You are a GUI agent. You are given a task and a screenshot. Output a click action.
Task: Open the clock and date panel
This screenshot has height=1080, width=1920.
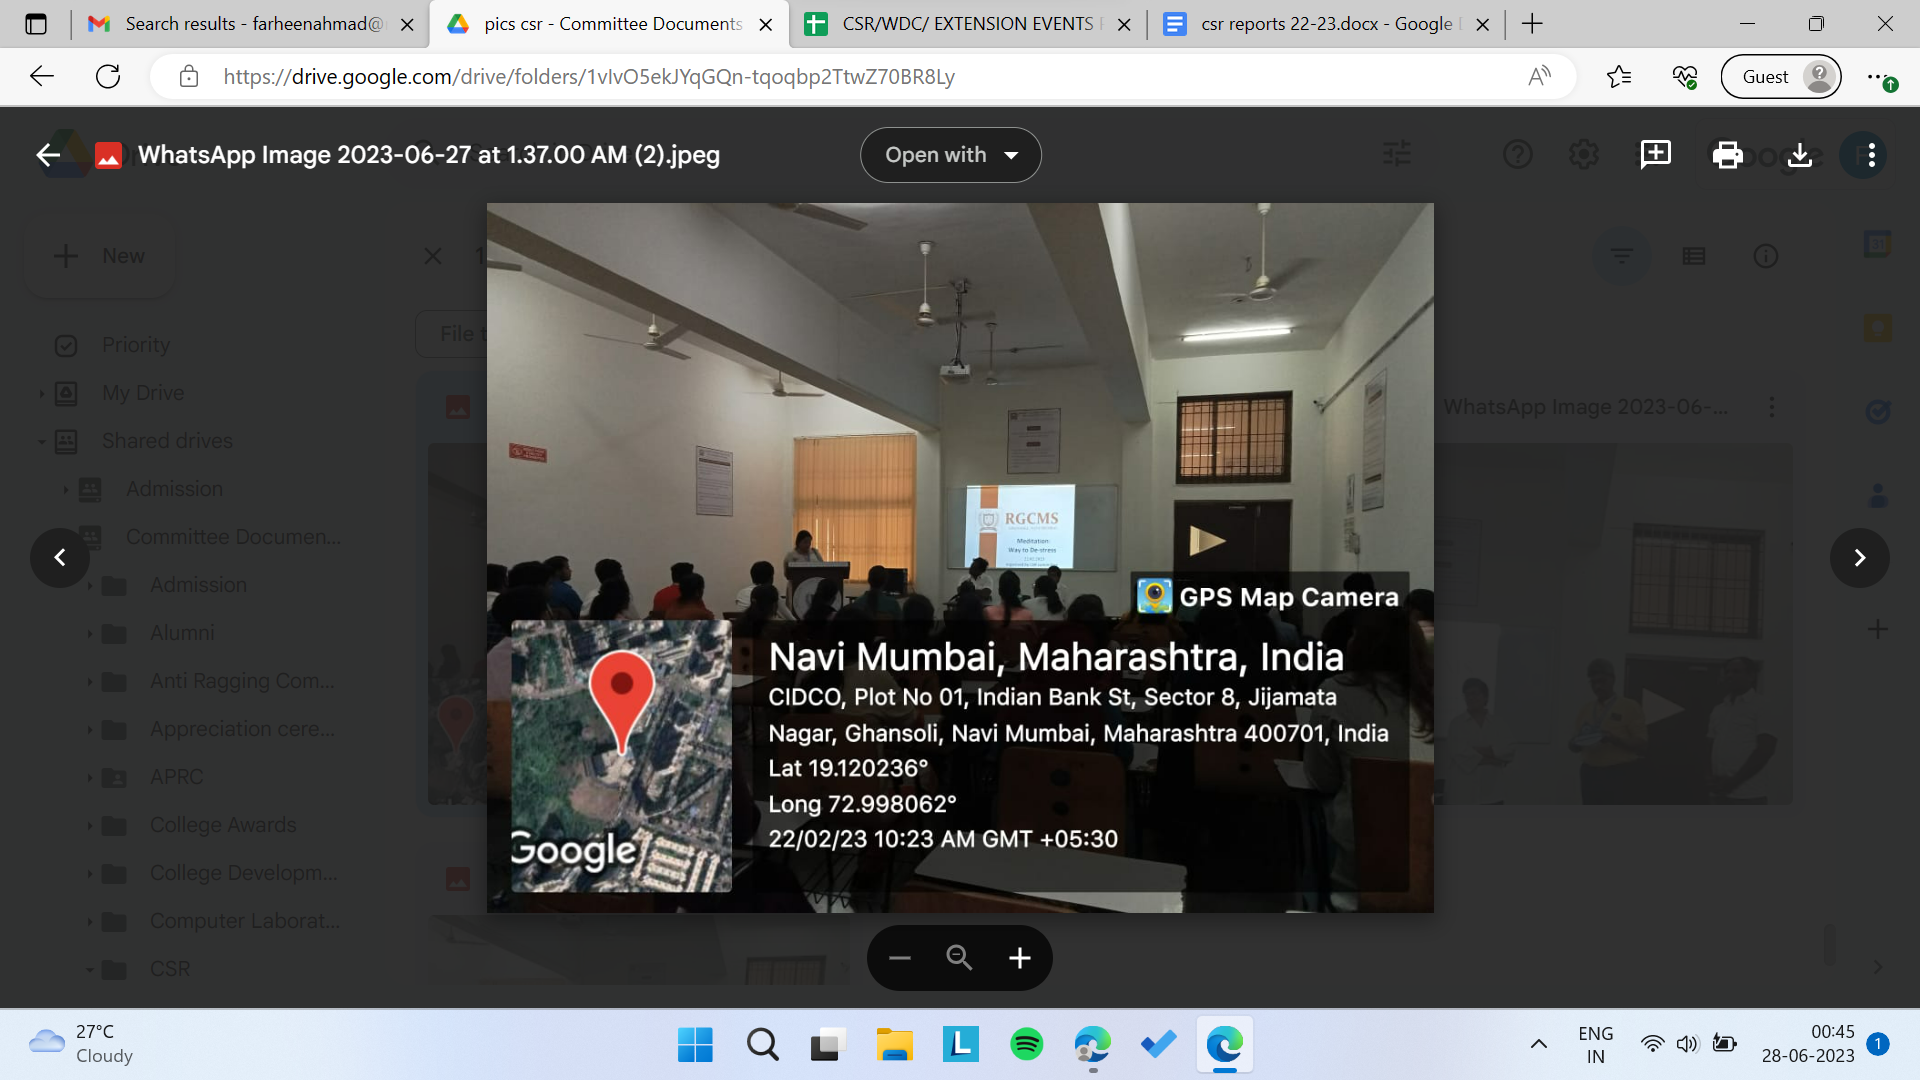pyautogui.click(x=1808, y=1044)
